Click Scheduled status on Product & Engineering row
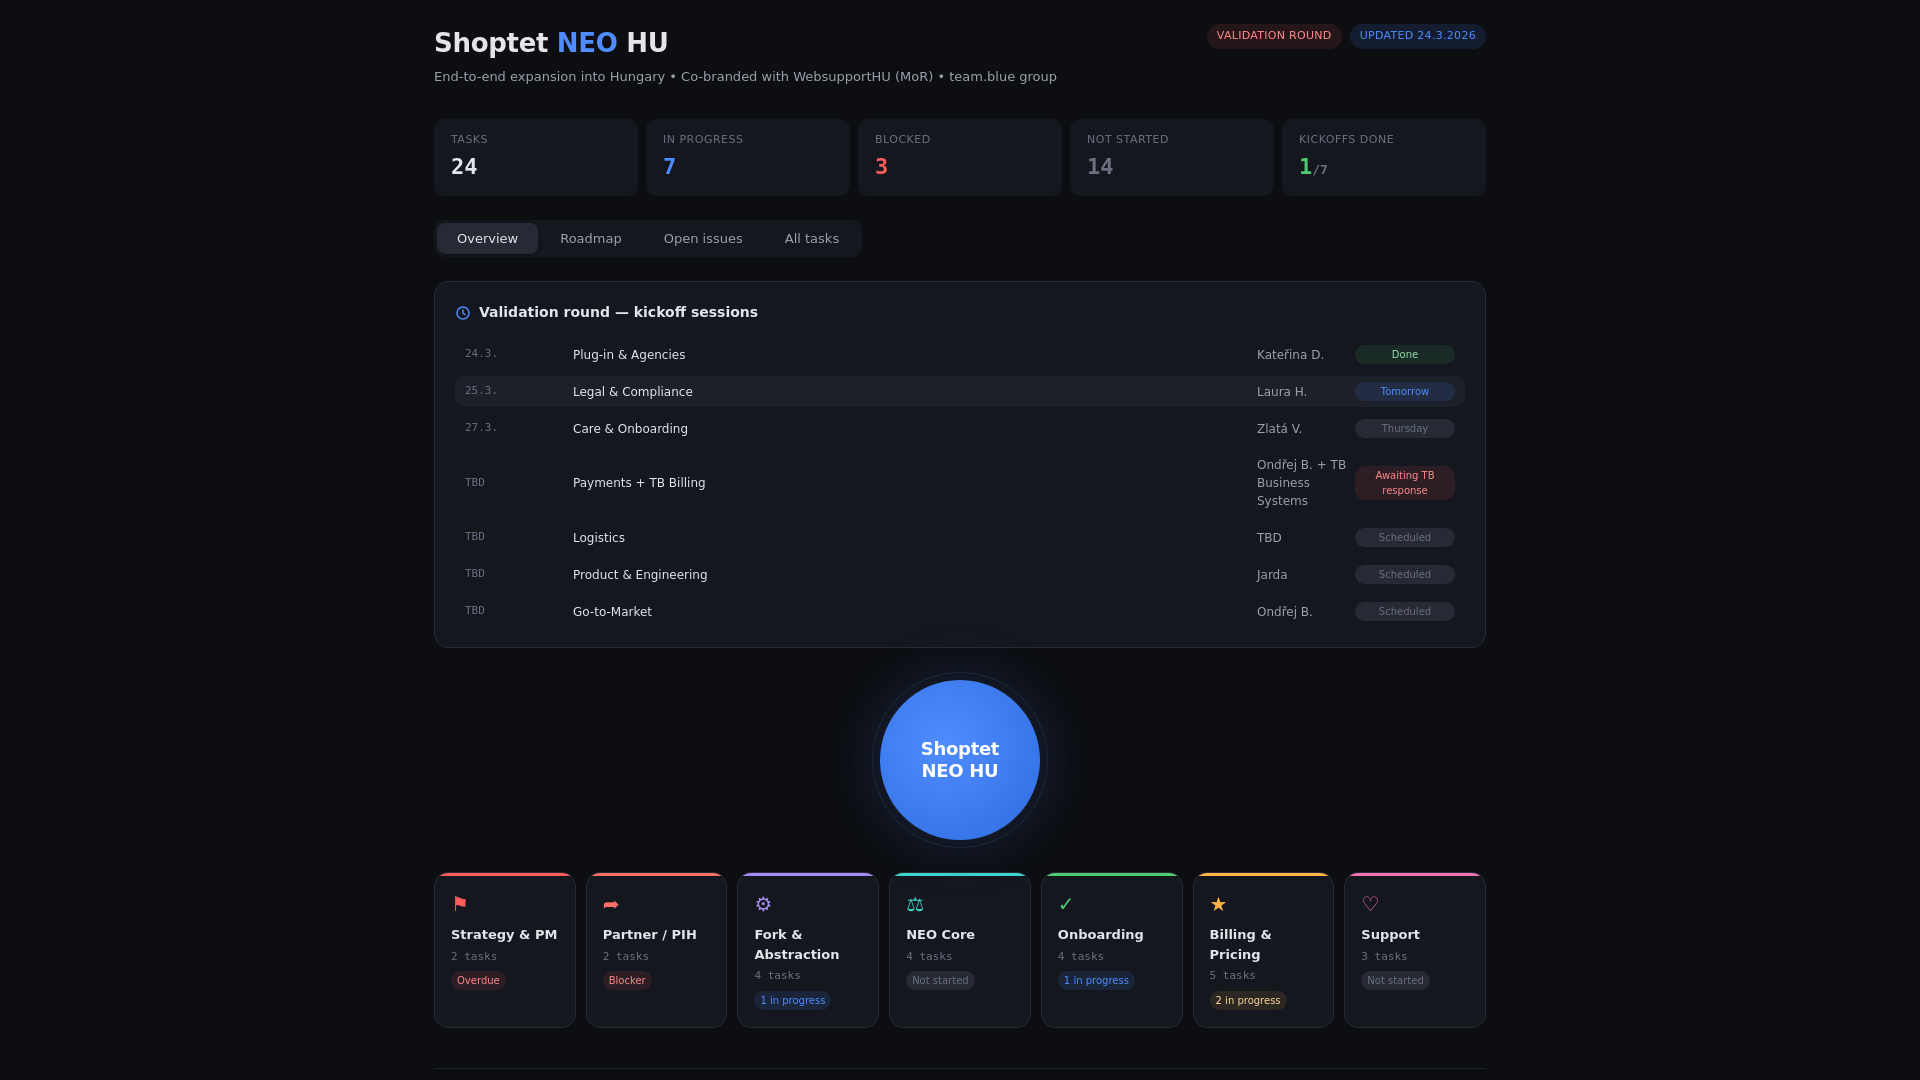The width and height of the screenshot is (1920, 1080). click(x=1404, y=575)
